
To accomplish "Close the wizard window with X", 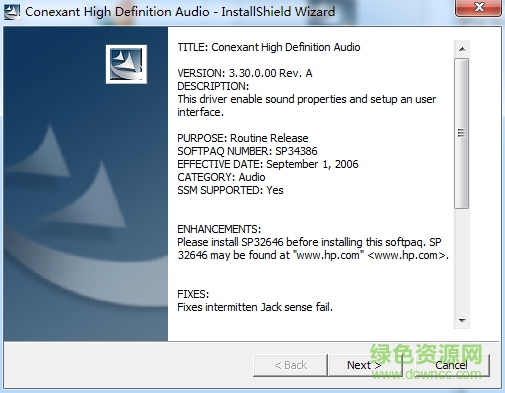I will (479, 7).
